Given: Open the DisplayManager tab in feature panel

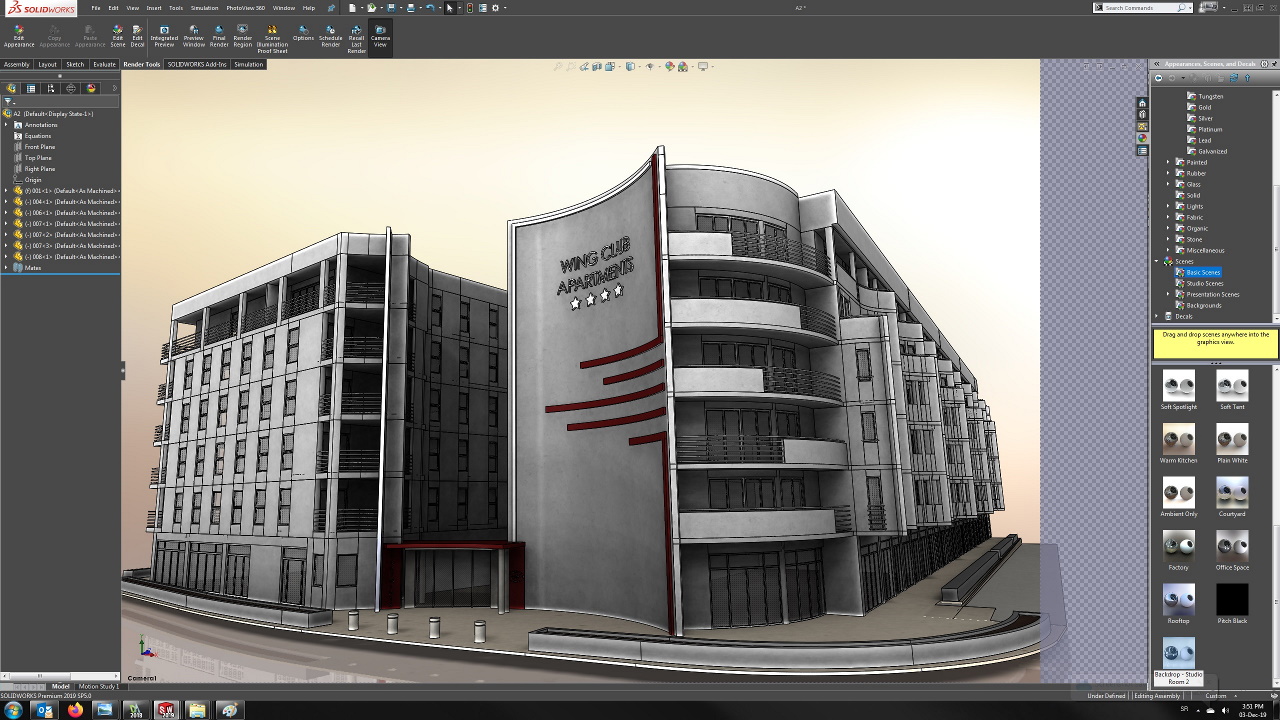Looking at the screenshot, I should pyautogui.click(x=91, y=88).
